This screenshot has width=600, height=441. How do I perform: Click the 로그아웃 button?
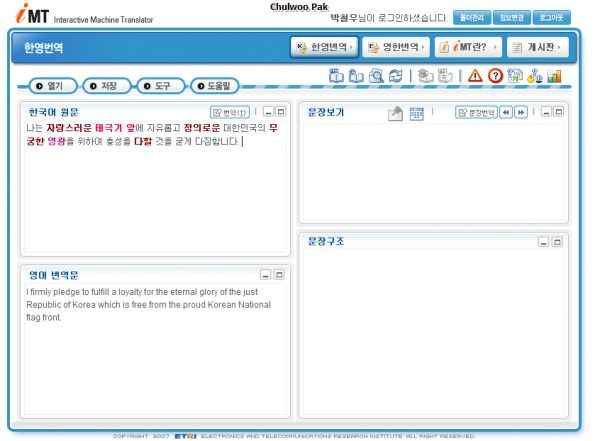(551, 18)
